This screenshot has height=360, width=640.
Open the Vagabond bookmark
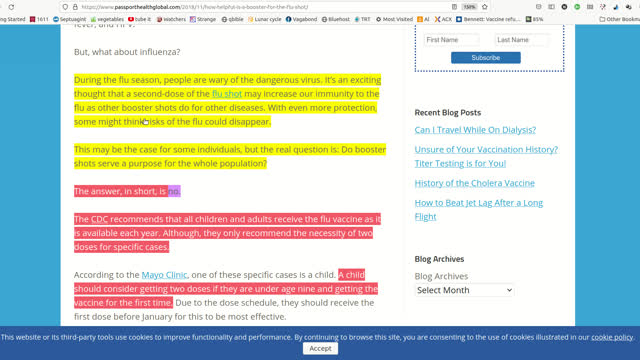[301, 19]
